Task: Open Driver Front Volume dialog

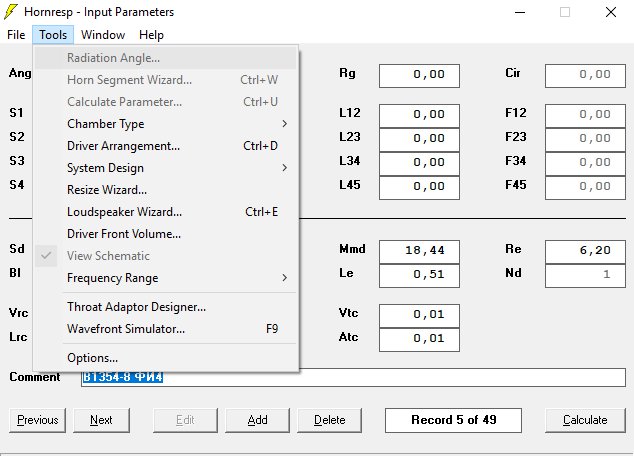Action: point(165,234)
